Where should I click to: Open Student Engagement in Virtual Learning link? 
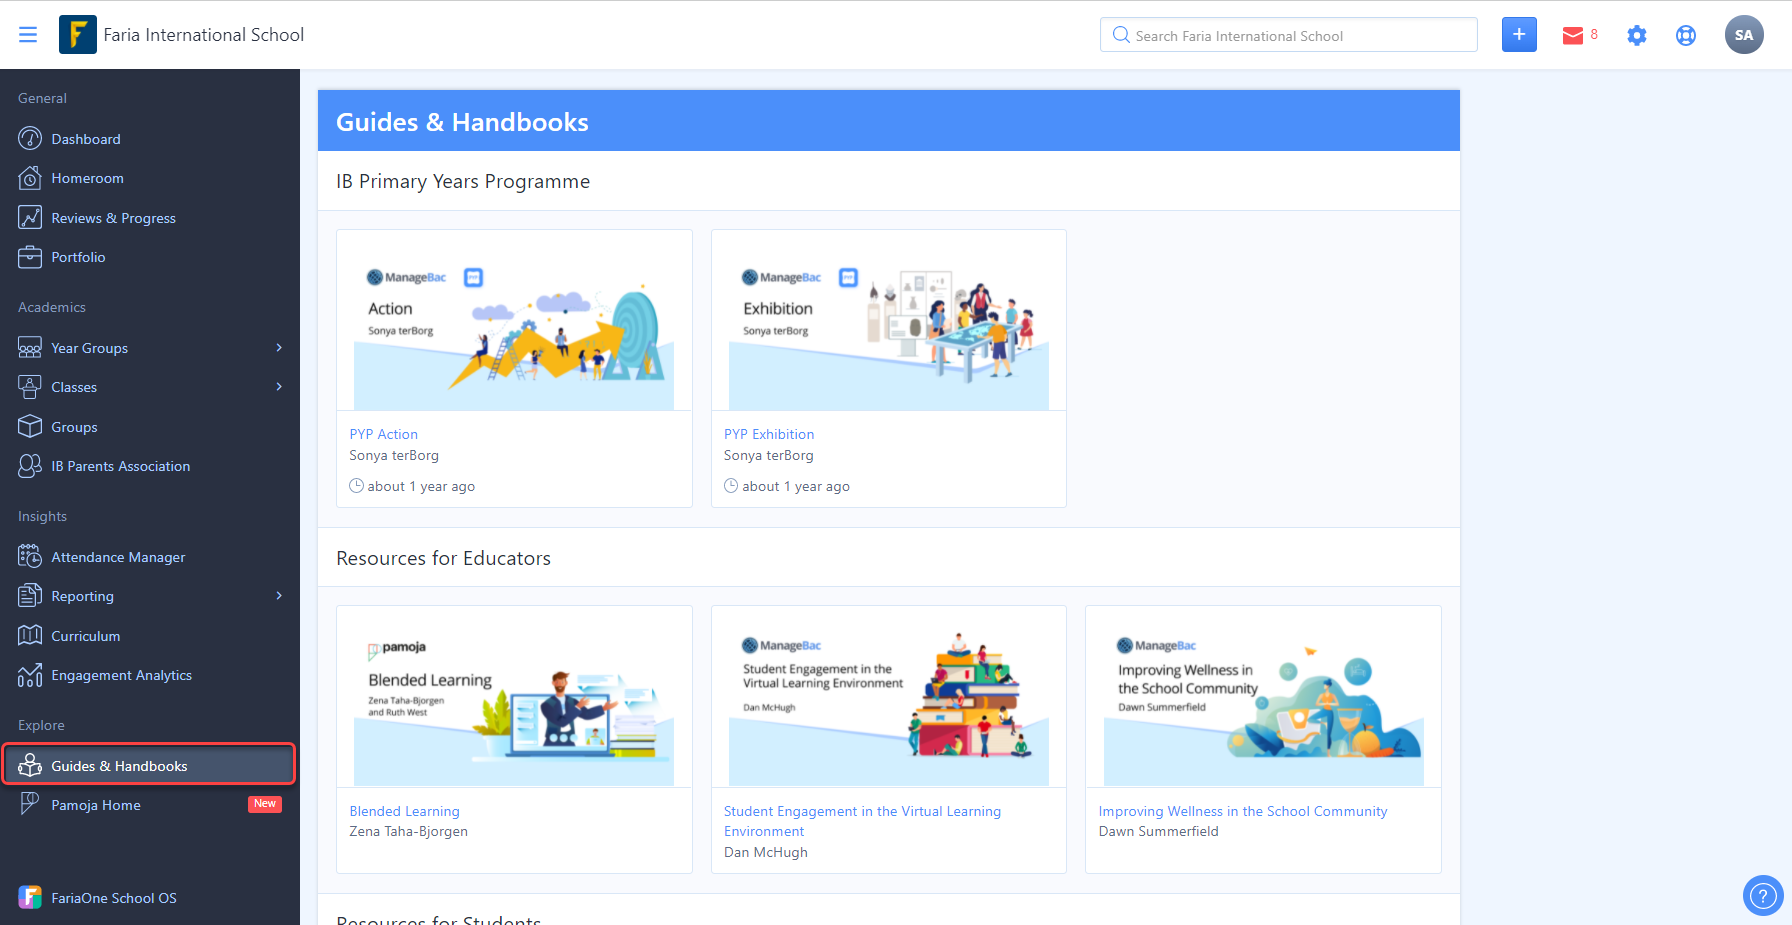(x=862, y=821)
